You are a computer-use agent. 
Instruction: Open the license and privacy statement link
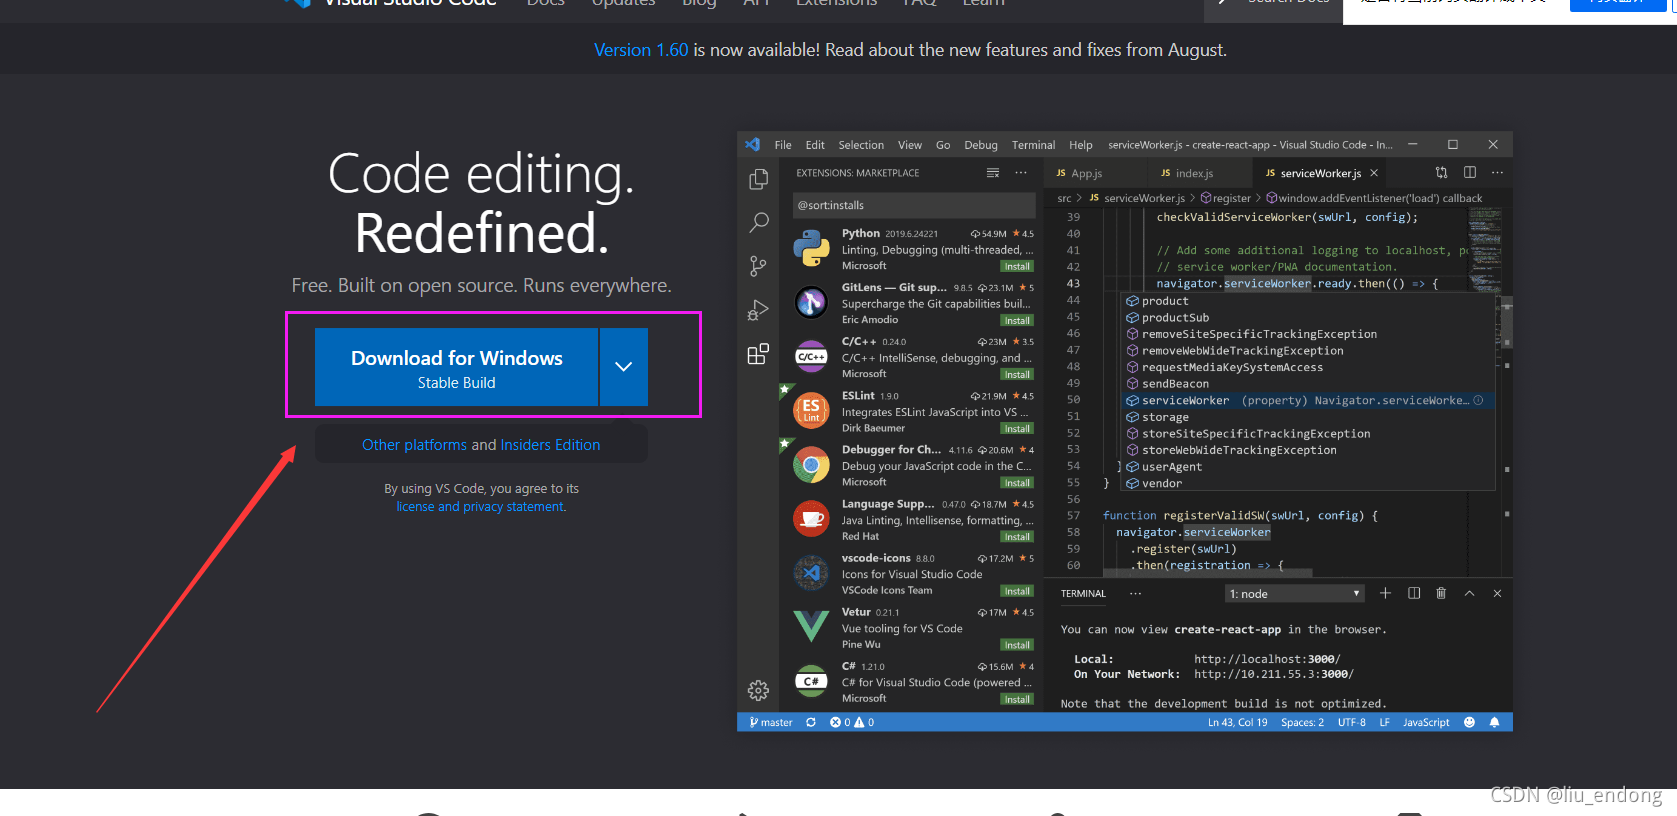(x=481, y=507)
